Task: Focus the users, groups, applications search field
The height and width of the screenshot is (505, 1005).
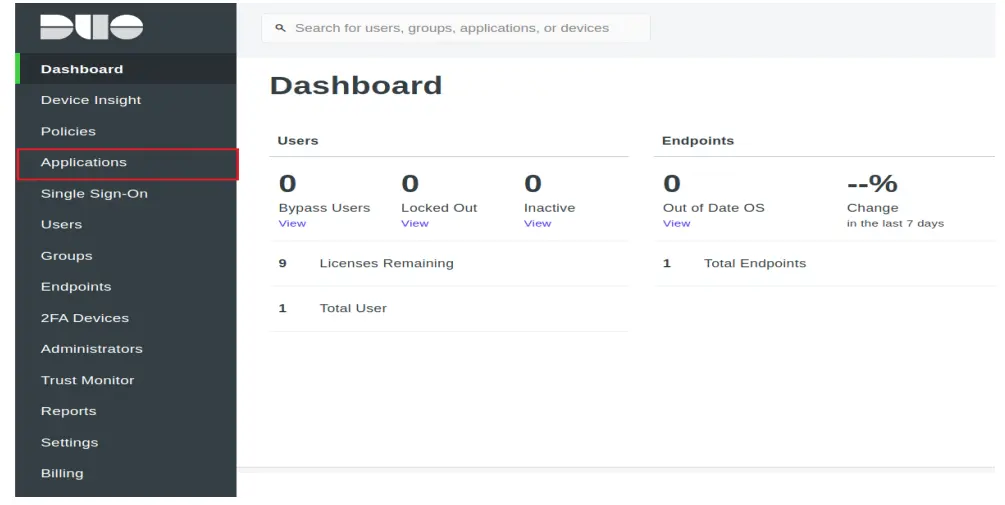Action: tap(456, 28)
